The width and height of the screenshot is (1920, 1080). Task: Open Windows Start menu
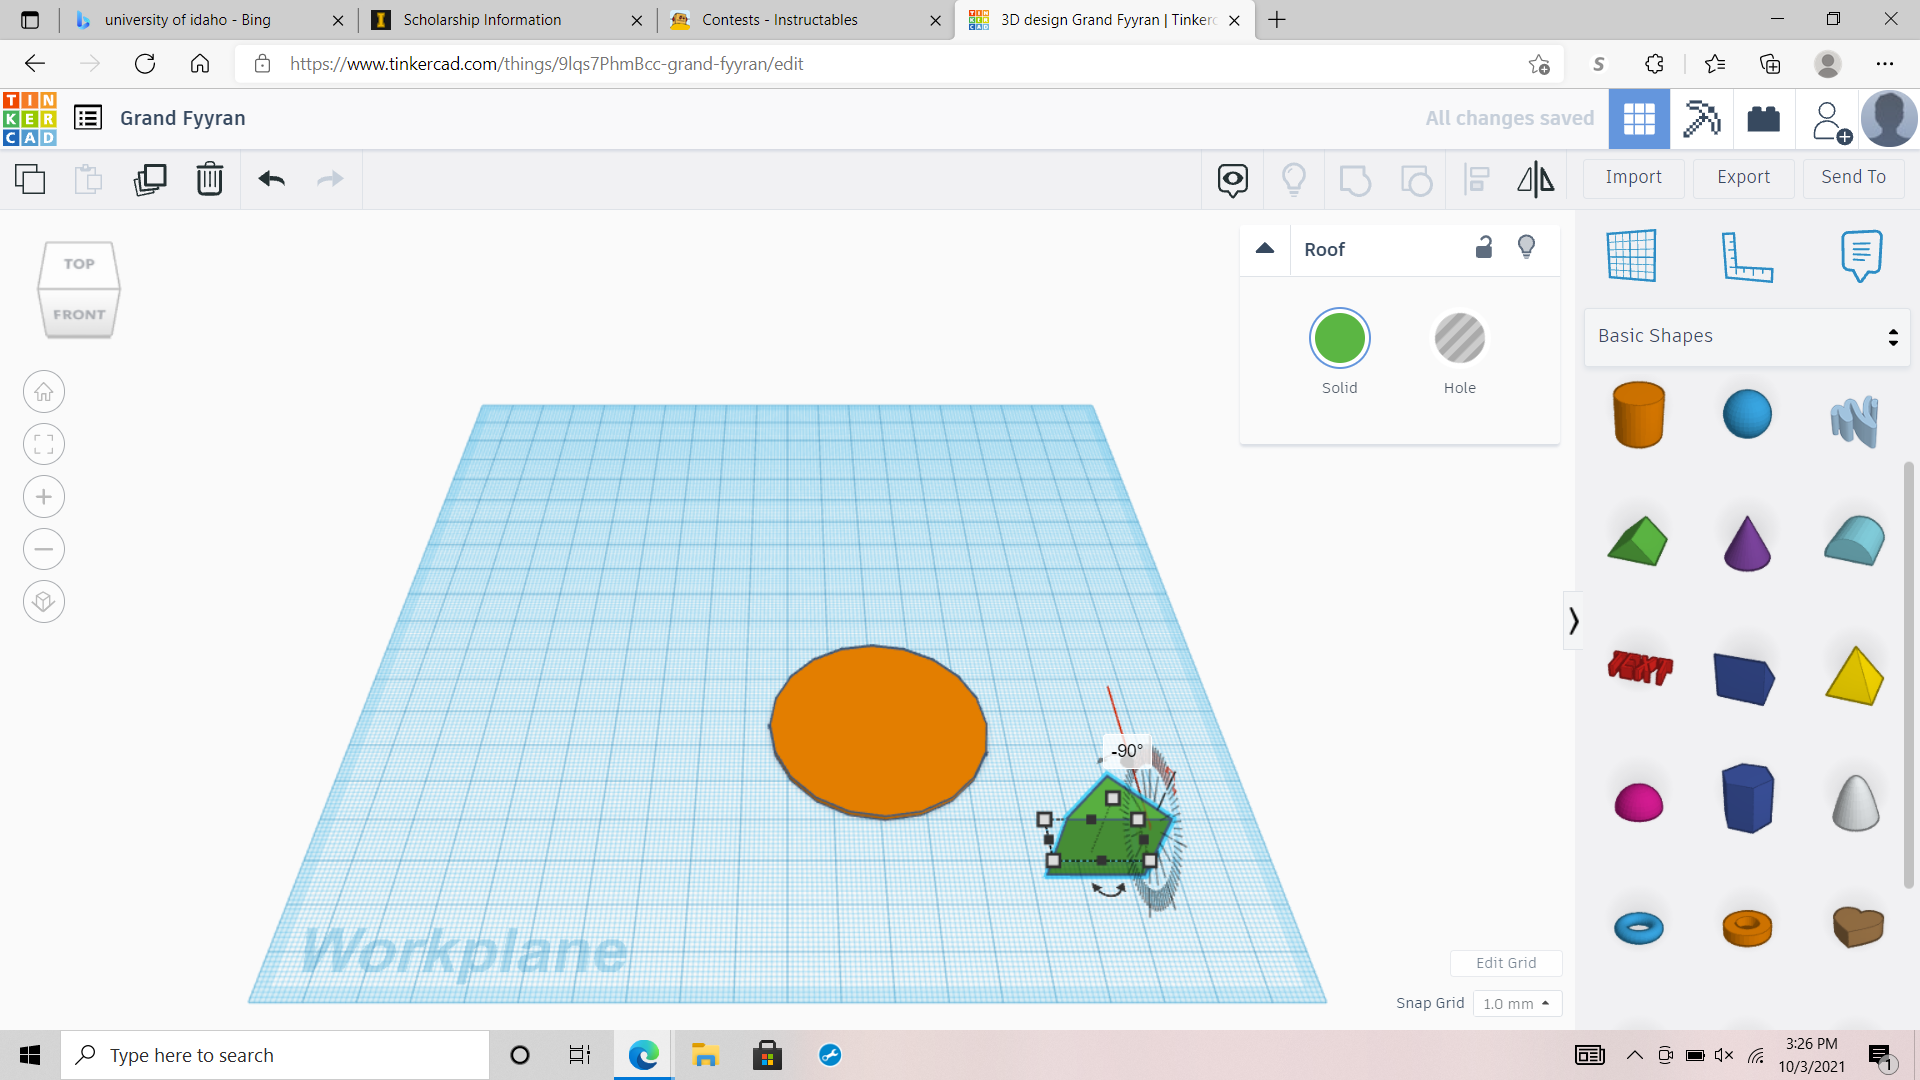pyautogui.click(x=30, y=1055)
